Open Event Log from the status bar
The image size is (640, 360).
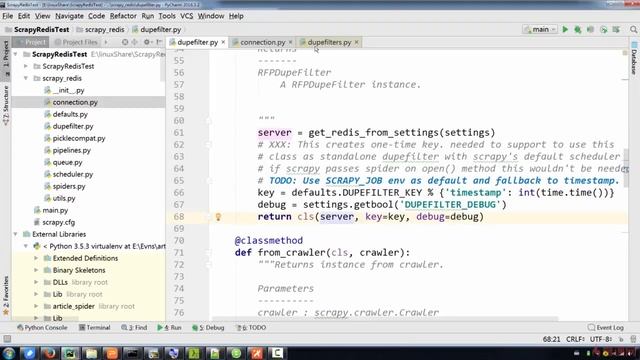[x=606, y=327]
